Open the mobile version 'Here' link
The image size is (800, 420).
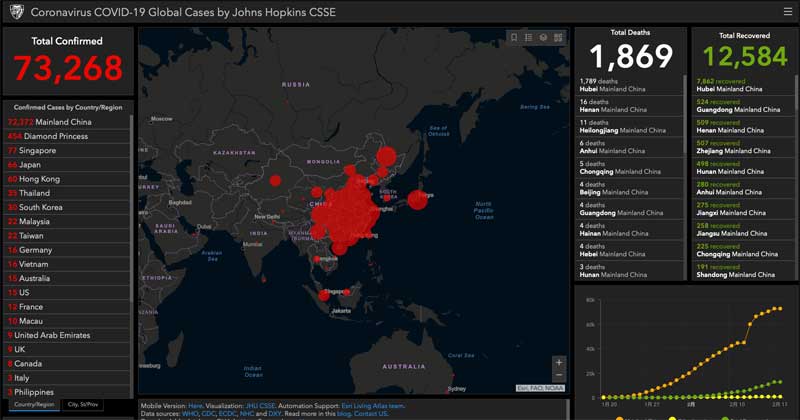(x=195, y=406)
